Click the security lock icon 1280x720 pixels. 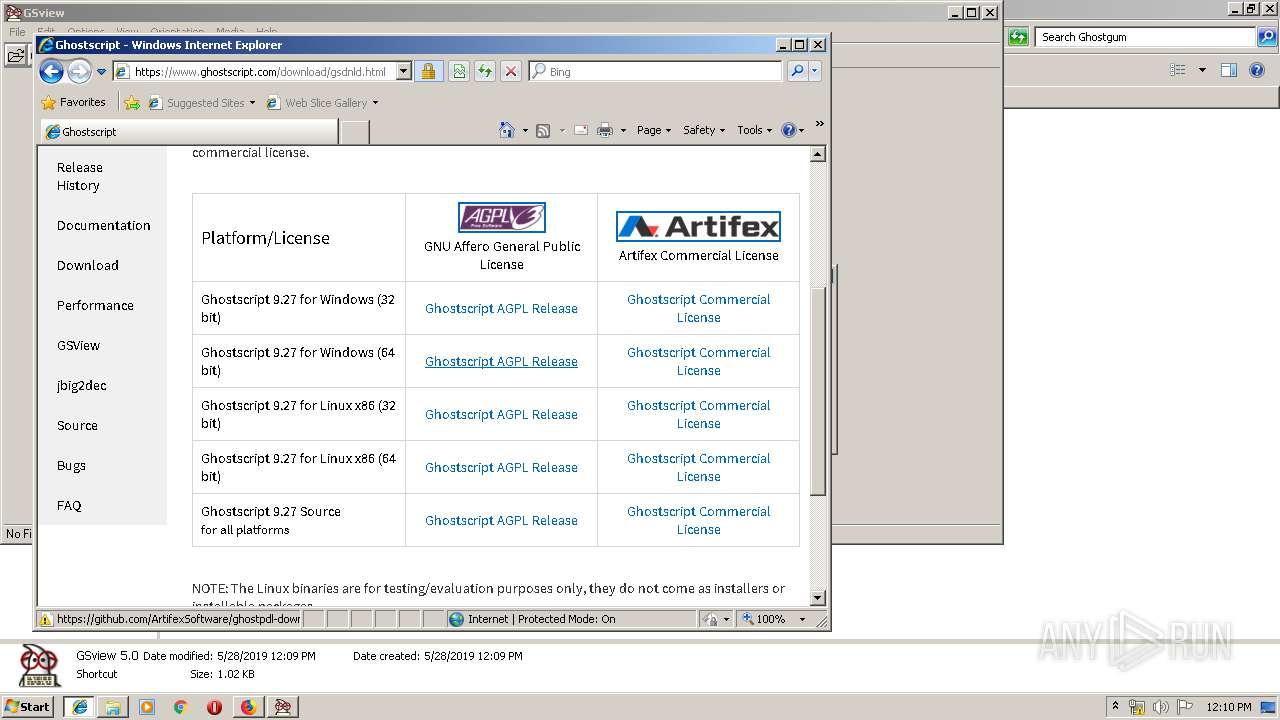coord(428,72)
